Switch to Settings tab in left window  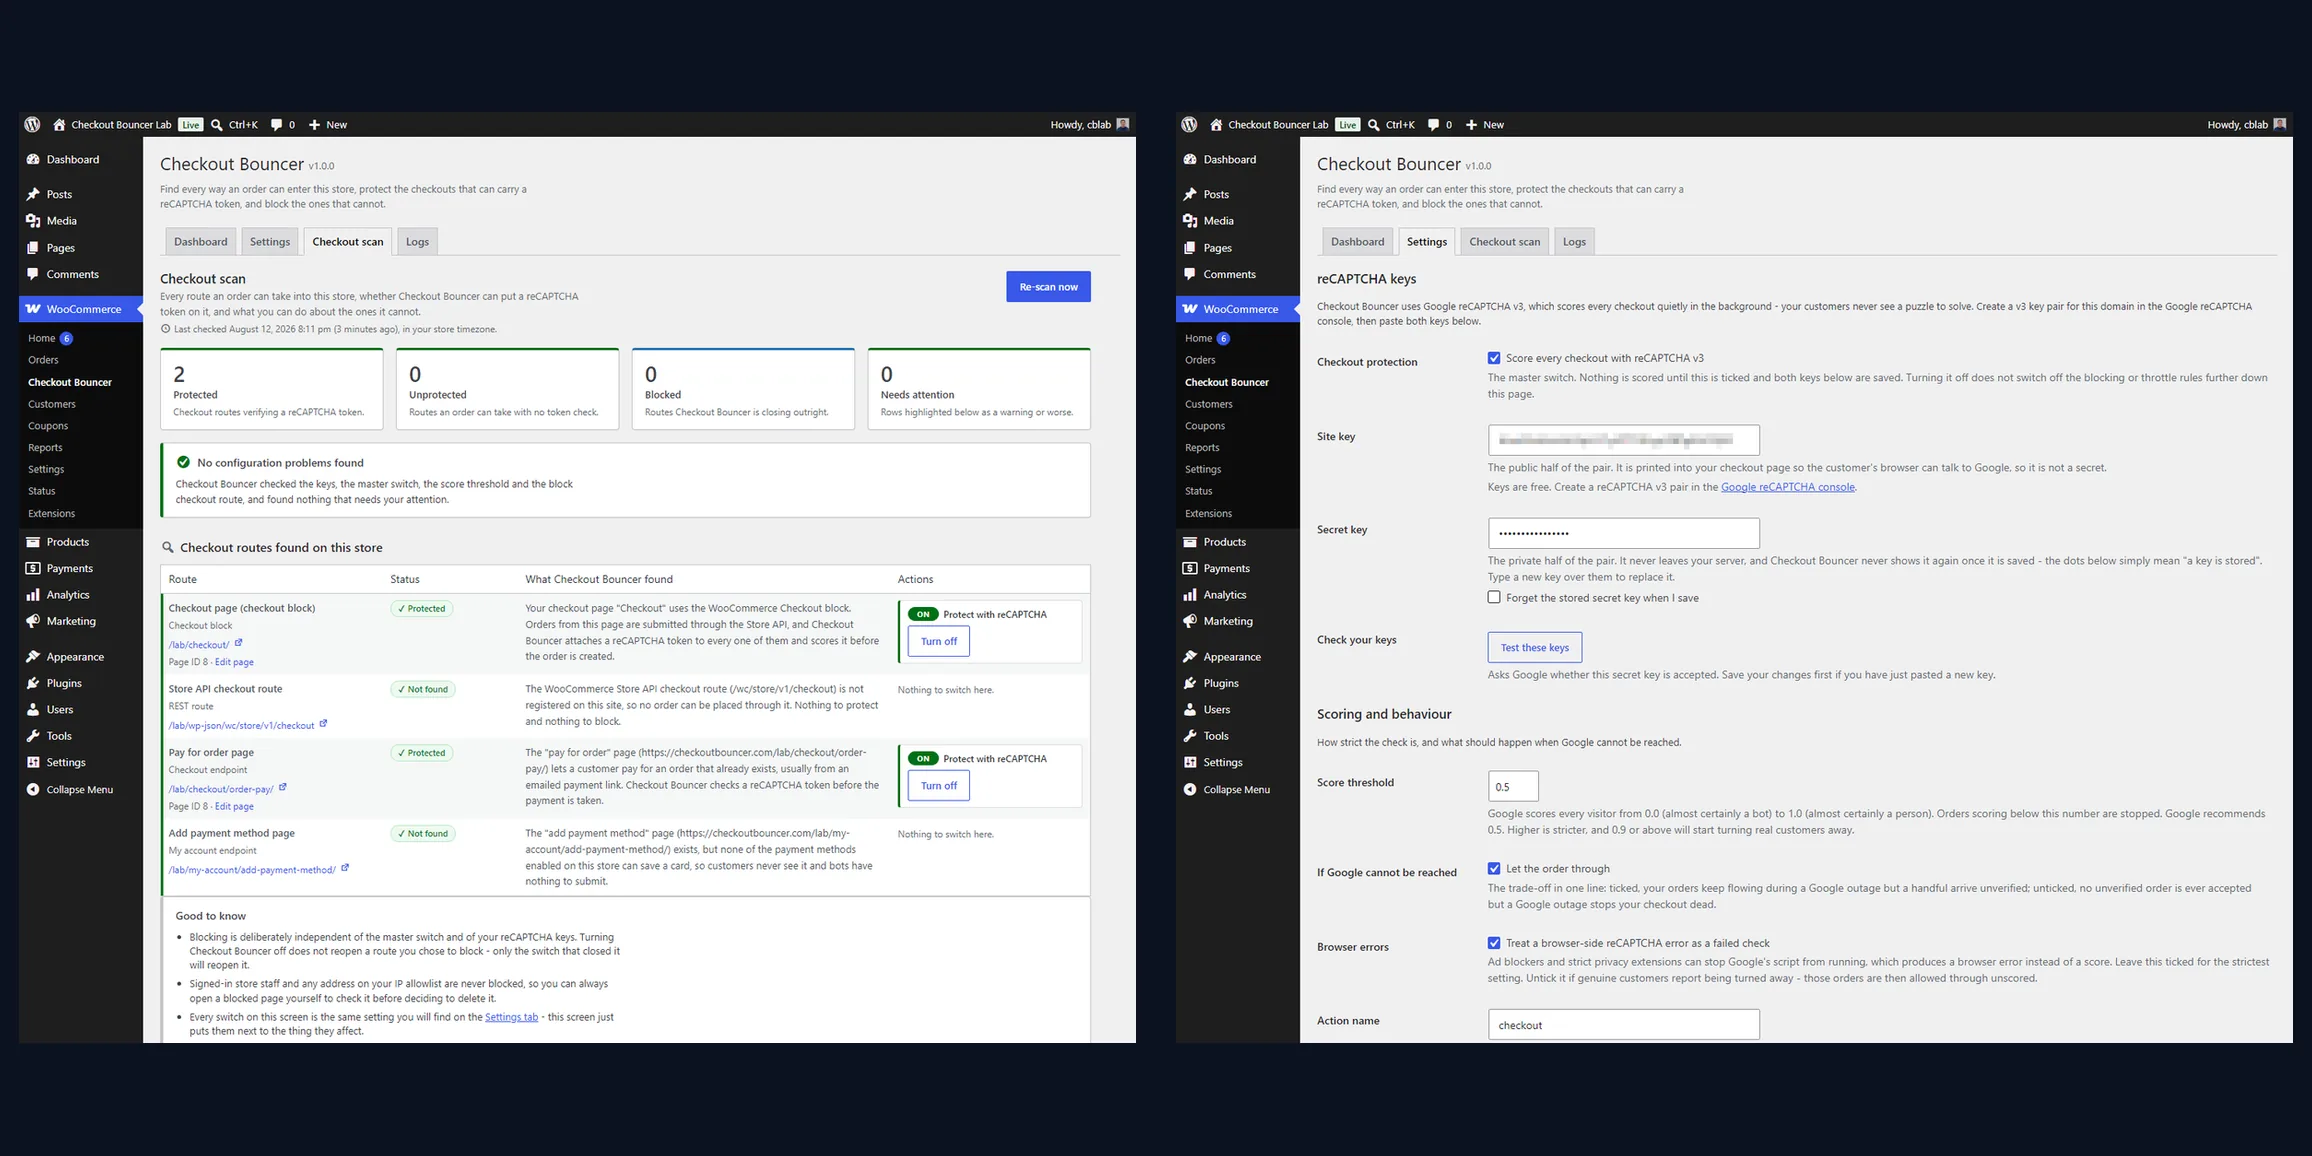coord(270,242)
